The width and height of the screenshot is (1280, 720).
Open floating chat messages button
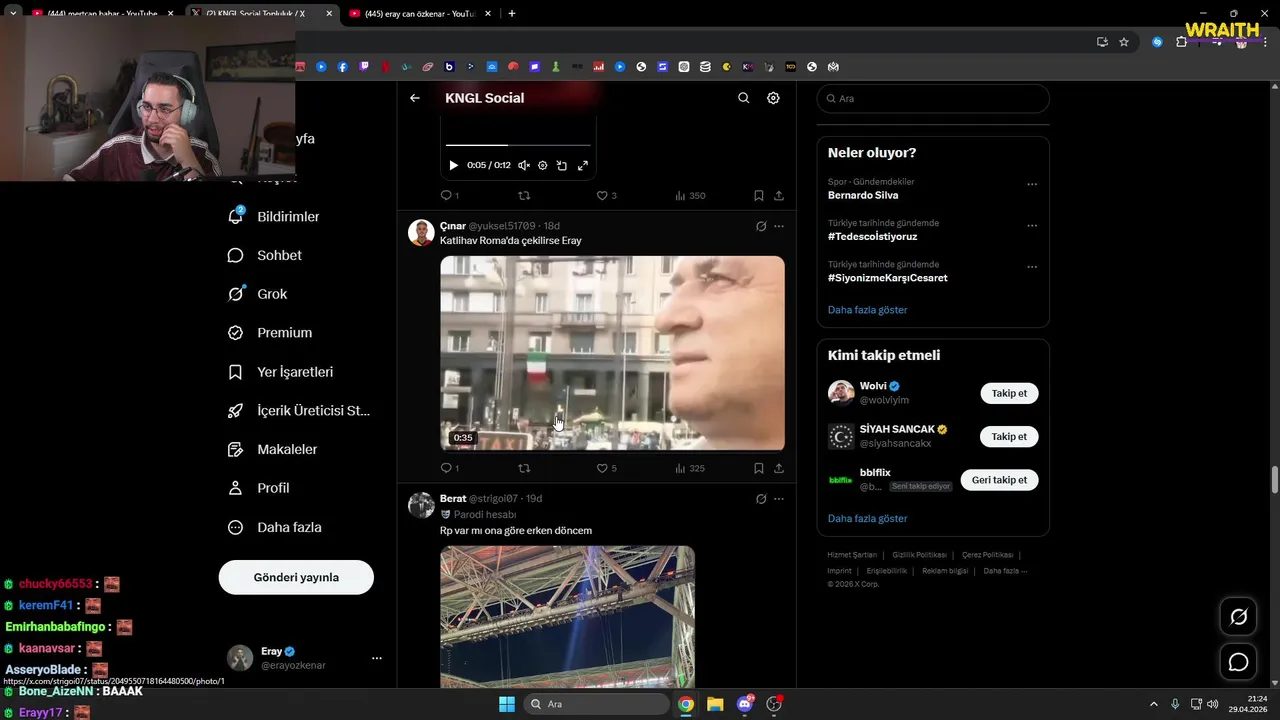pyautogui.click(x=1238, y=662)
